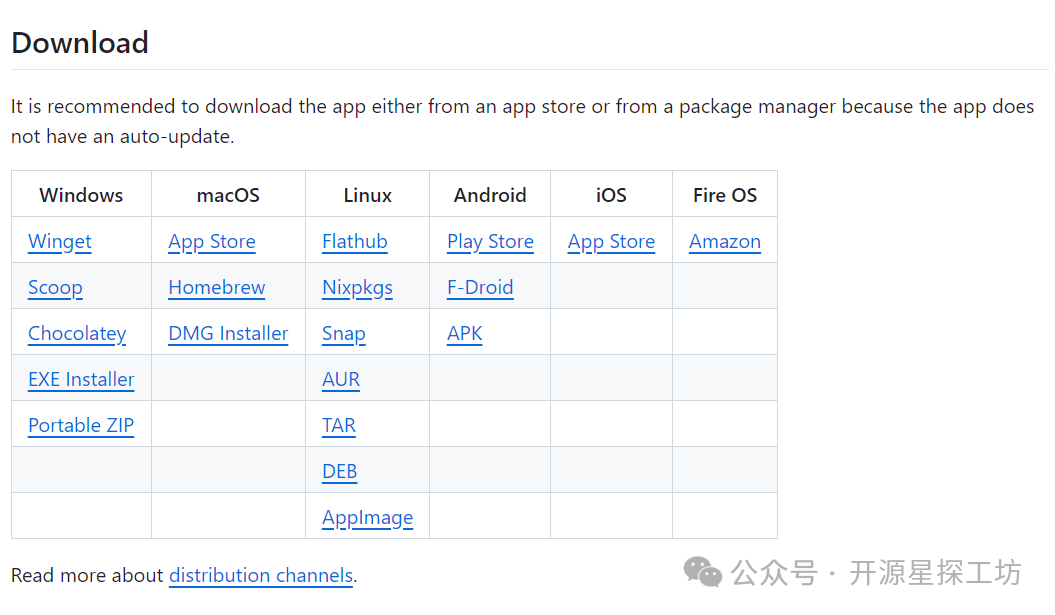Select the Android column header
Screen dimensions: 1055x615
point(490,195)
